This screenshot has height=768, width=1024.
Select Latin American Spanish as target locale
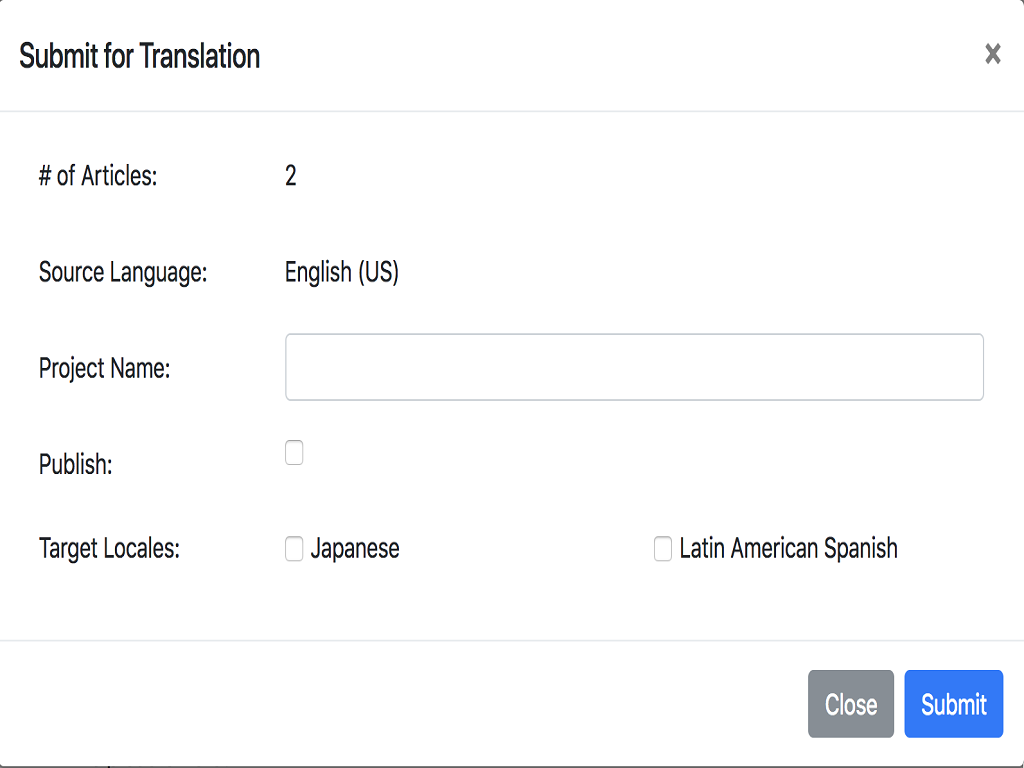click(662, 548)
